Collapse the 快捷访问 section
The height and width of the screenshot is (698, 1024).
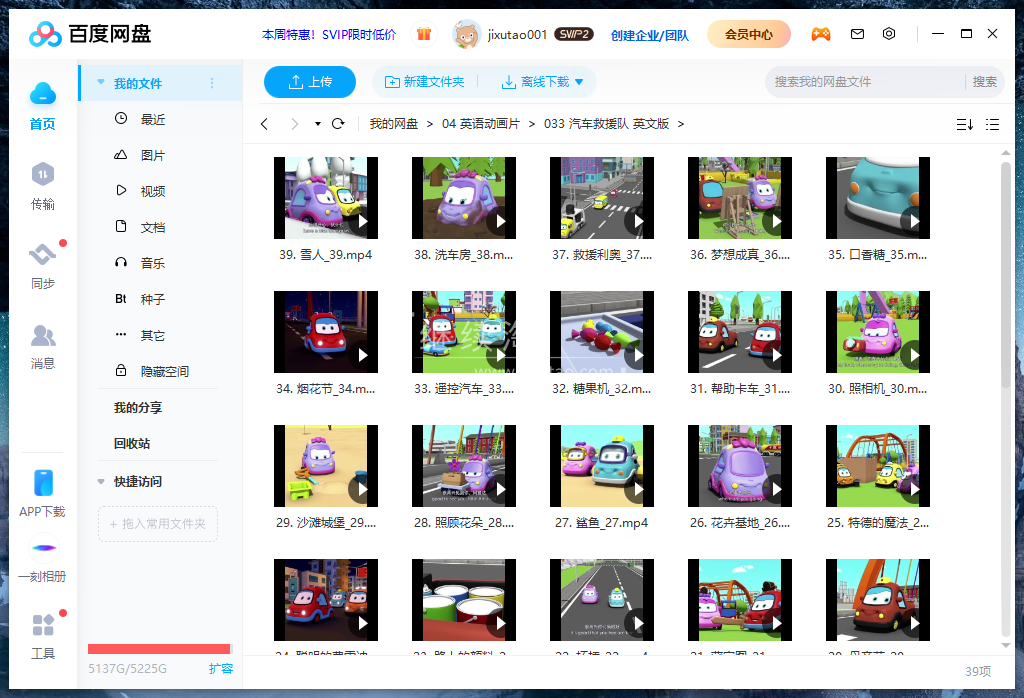coord(101,482)
